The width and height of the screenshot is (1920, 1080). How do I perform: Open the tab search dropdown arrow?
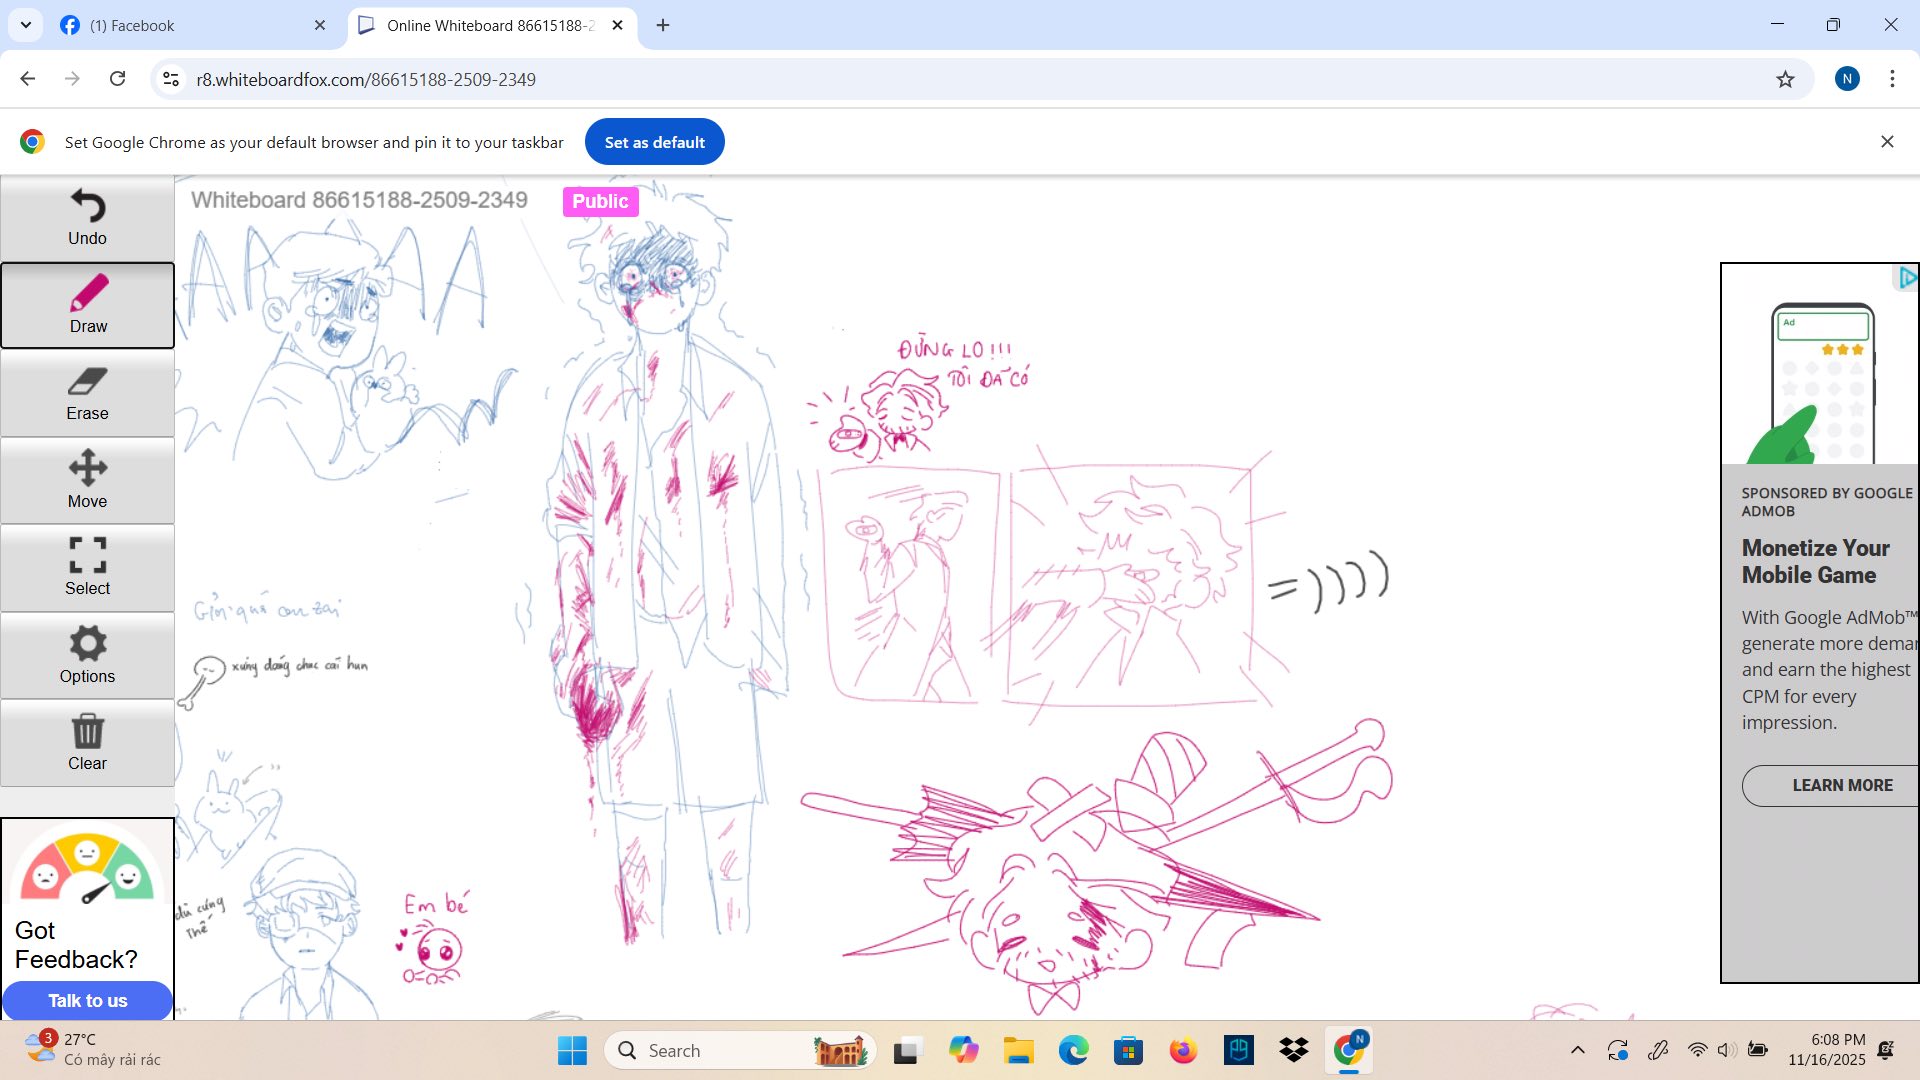click(x=26, y=25)
